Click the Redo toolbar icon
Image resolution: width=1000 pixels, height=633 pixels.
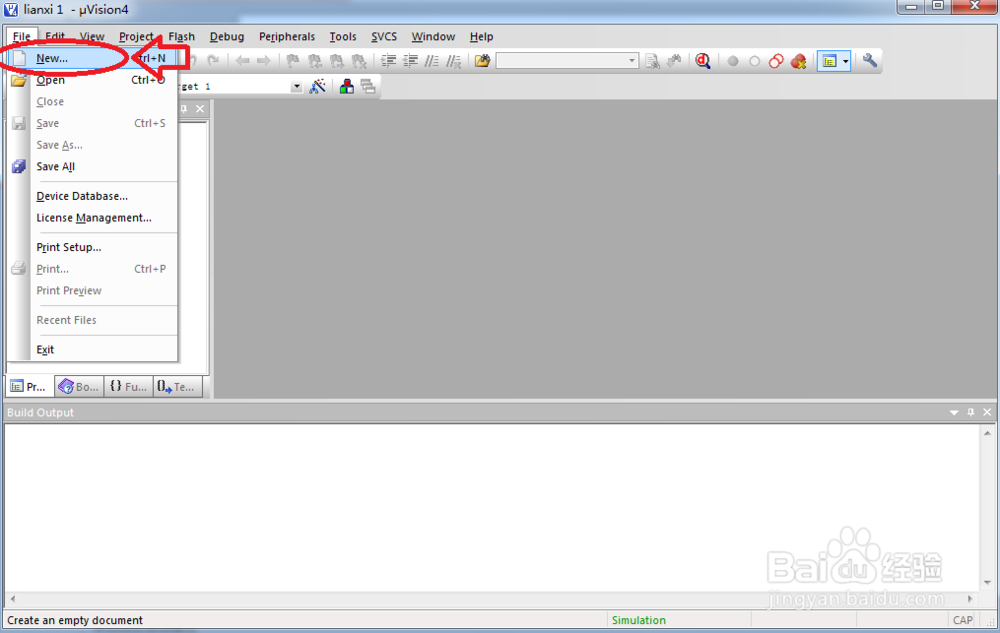pos(214,61)
